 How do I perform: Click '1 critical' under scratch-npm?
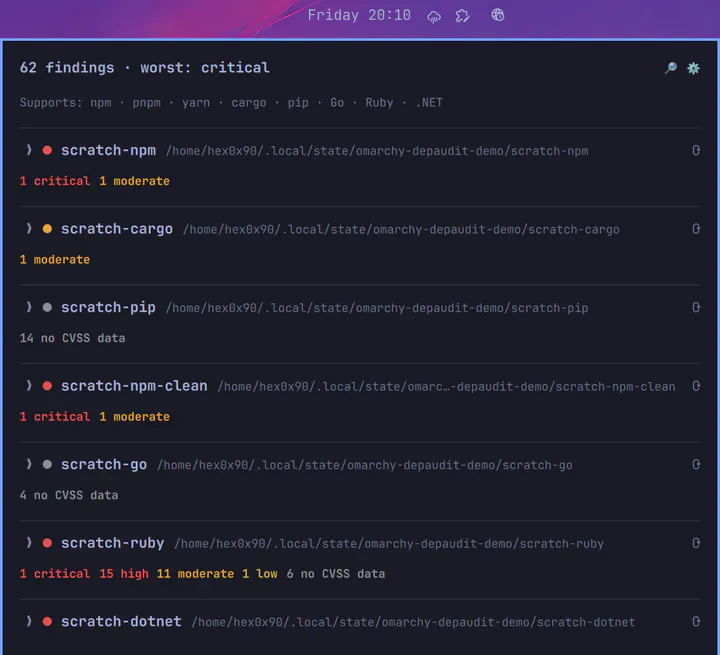pyautogui.click(x=55, y=181)
